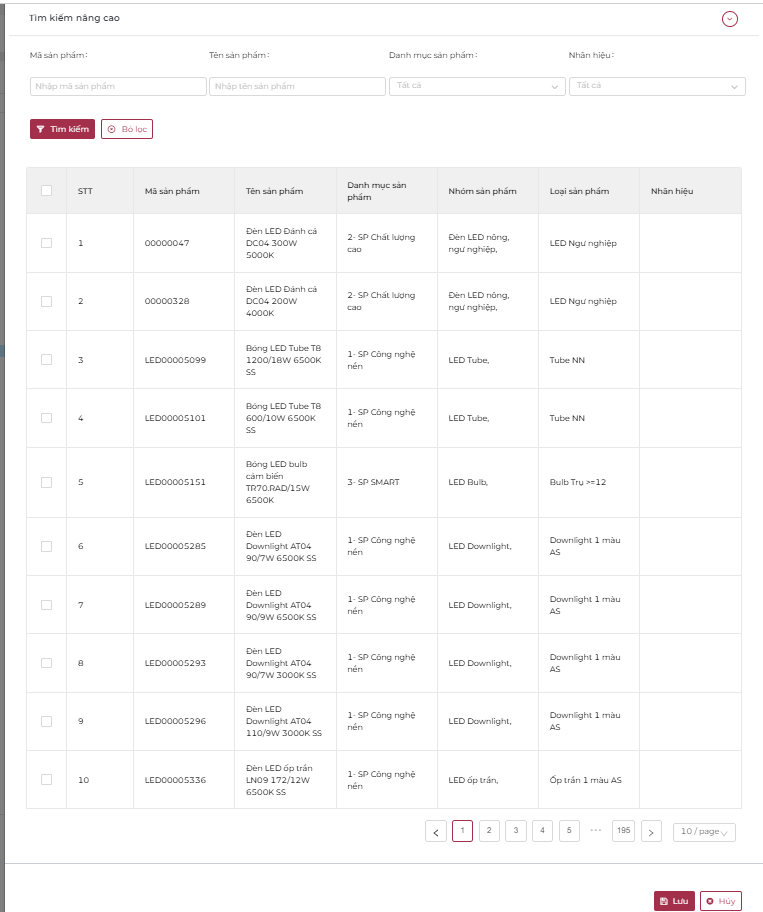This screenshot has width=763, height=912.
Task: Click the Hủy cancel button
Action: (x=721, y=901)
